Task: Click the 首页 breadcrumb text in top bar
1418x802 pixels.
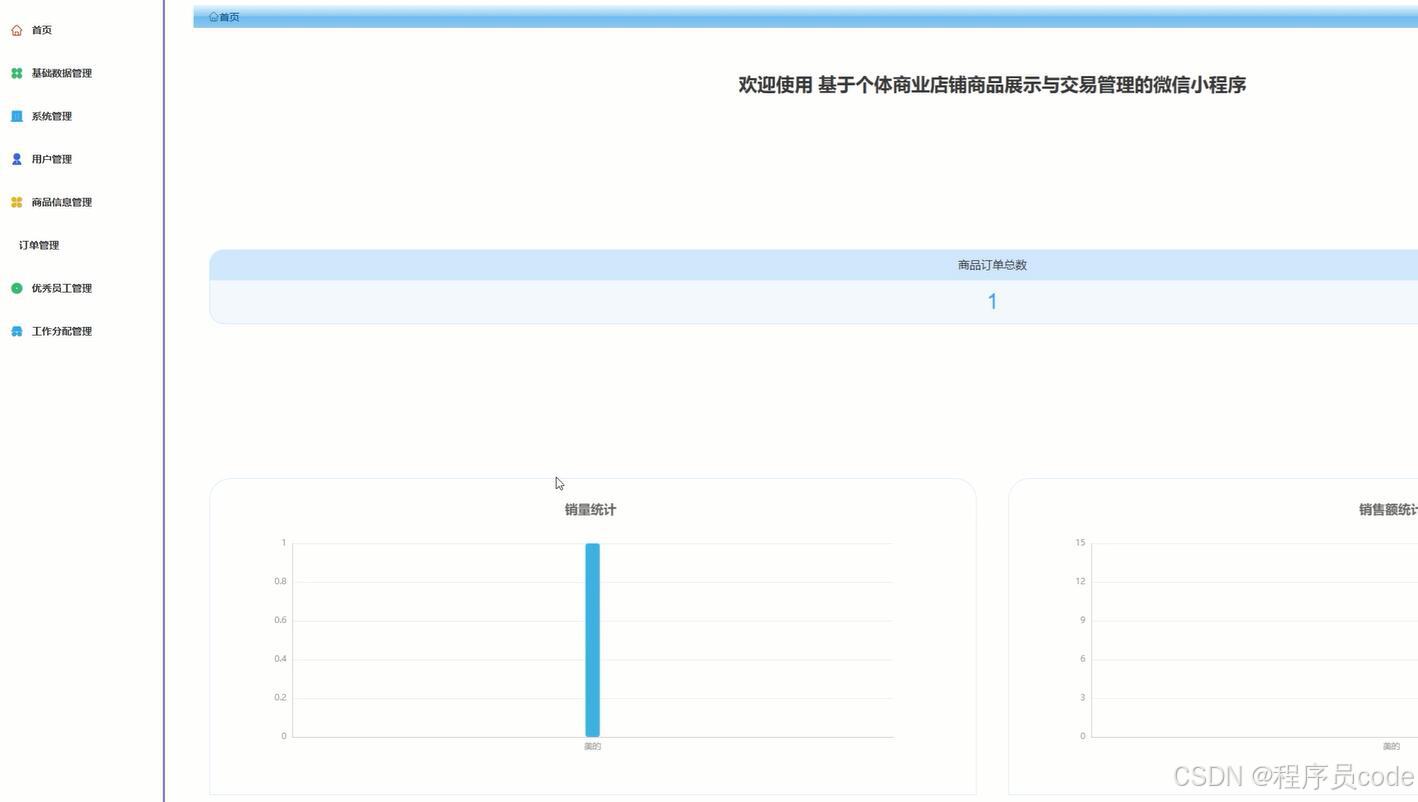Action: pyautogui.click(x=229, y=17)
